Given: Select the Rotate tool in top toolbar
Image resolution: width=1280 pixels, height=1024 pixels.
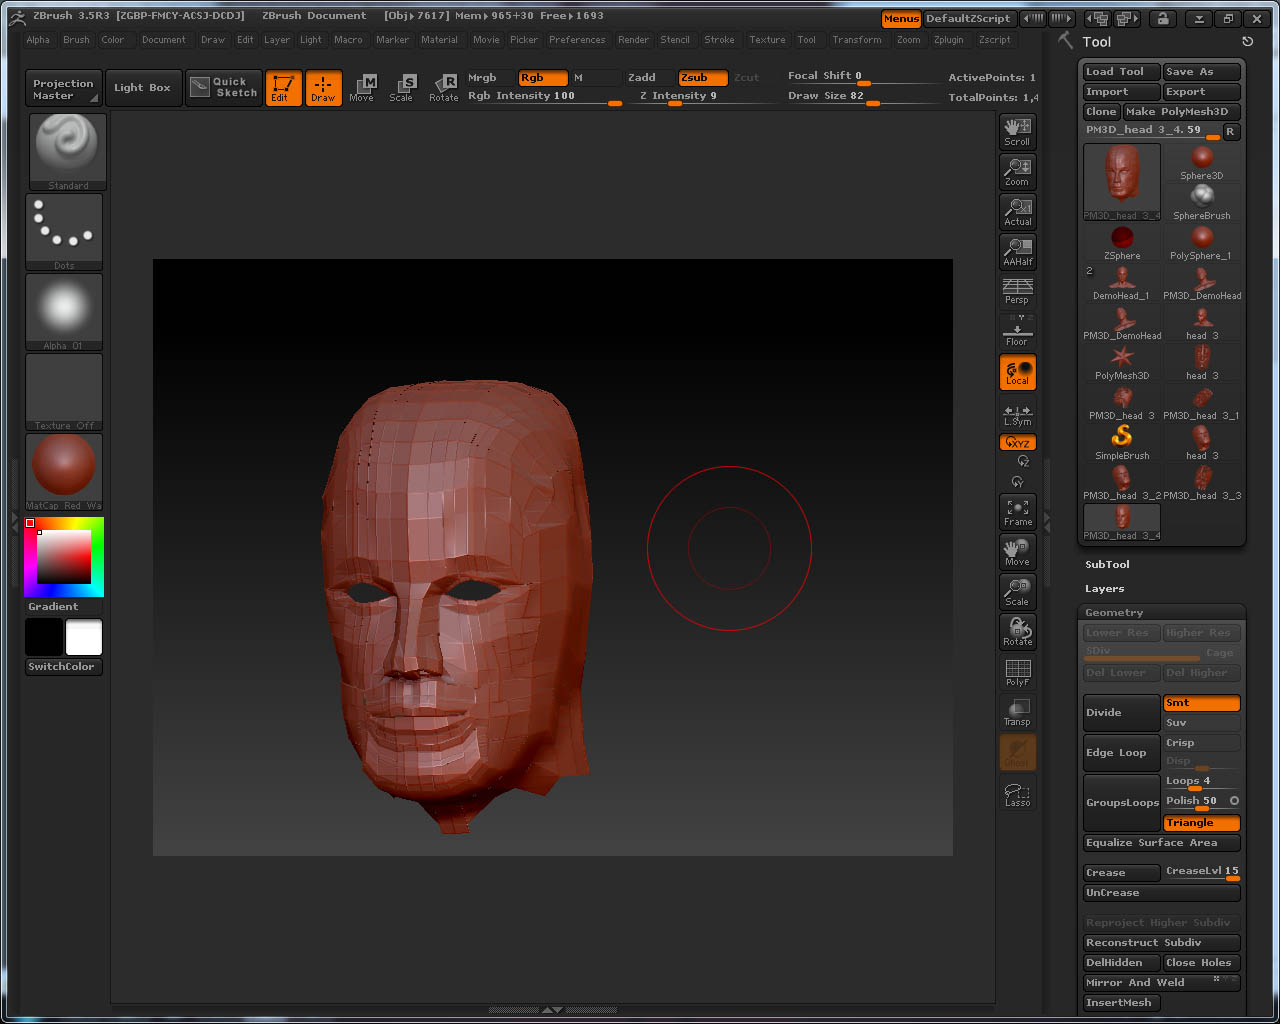Looking at the screenshot, I should tap(443, 88).
